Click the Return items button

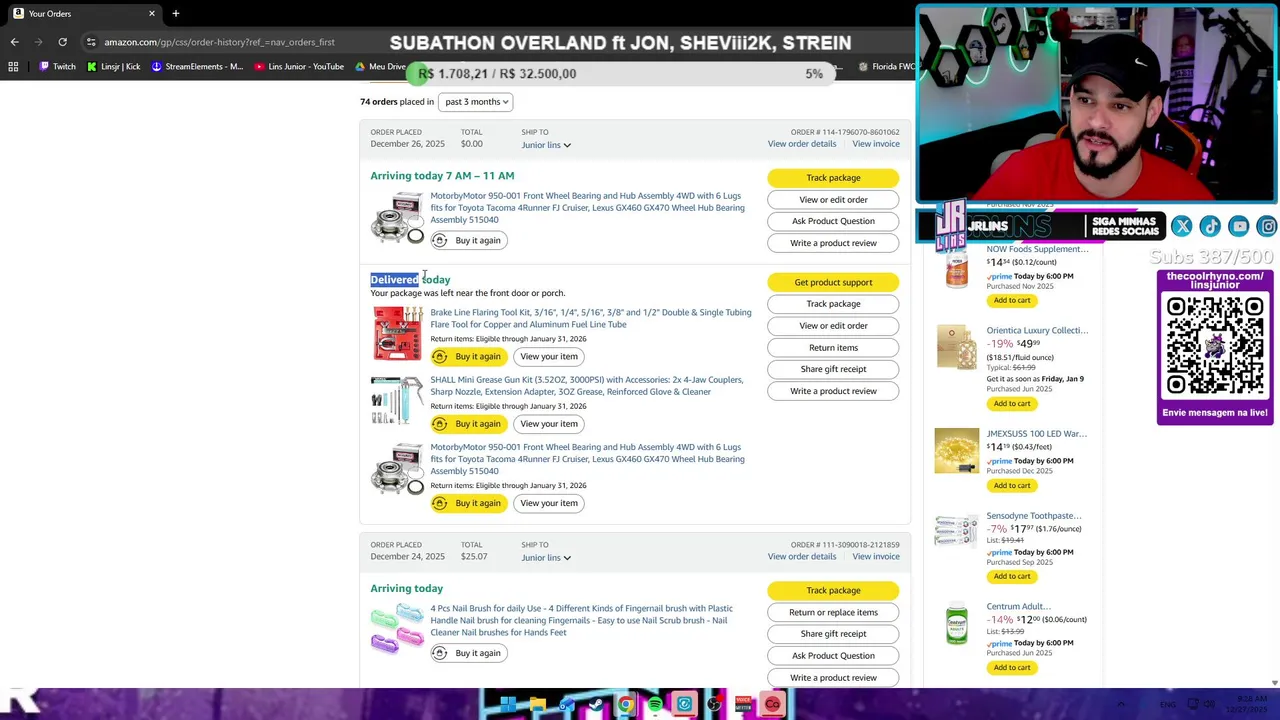coord(833,348)
